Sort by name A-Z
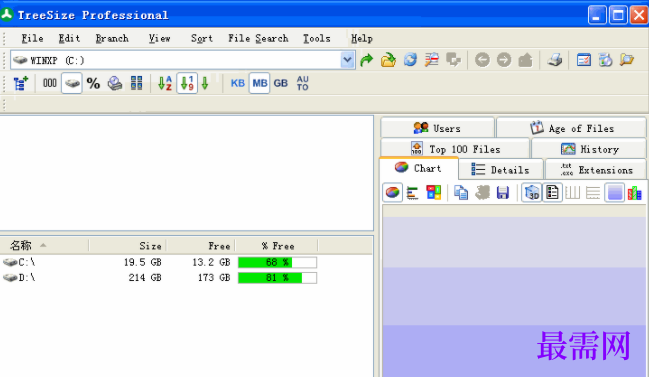Viewport: 649px width, 377px height. pyautogui.click(x=165, y=83)
